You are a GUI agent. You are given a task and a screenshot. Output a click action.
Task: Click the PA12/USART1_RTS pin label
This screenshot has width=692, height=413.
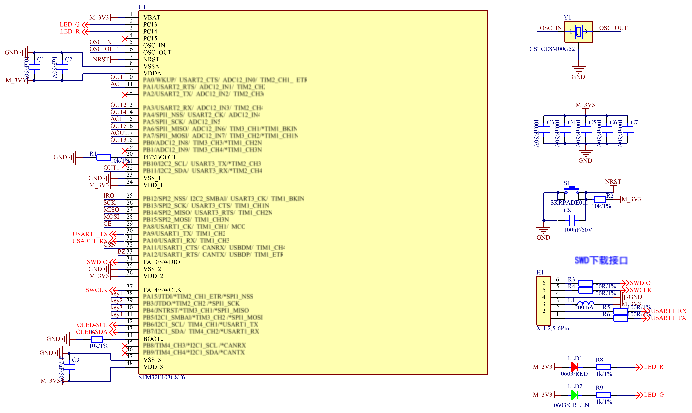pyautogui.click(x=213, y=255)
